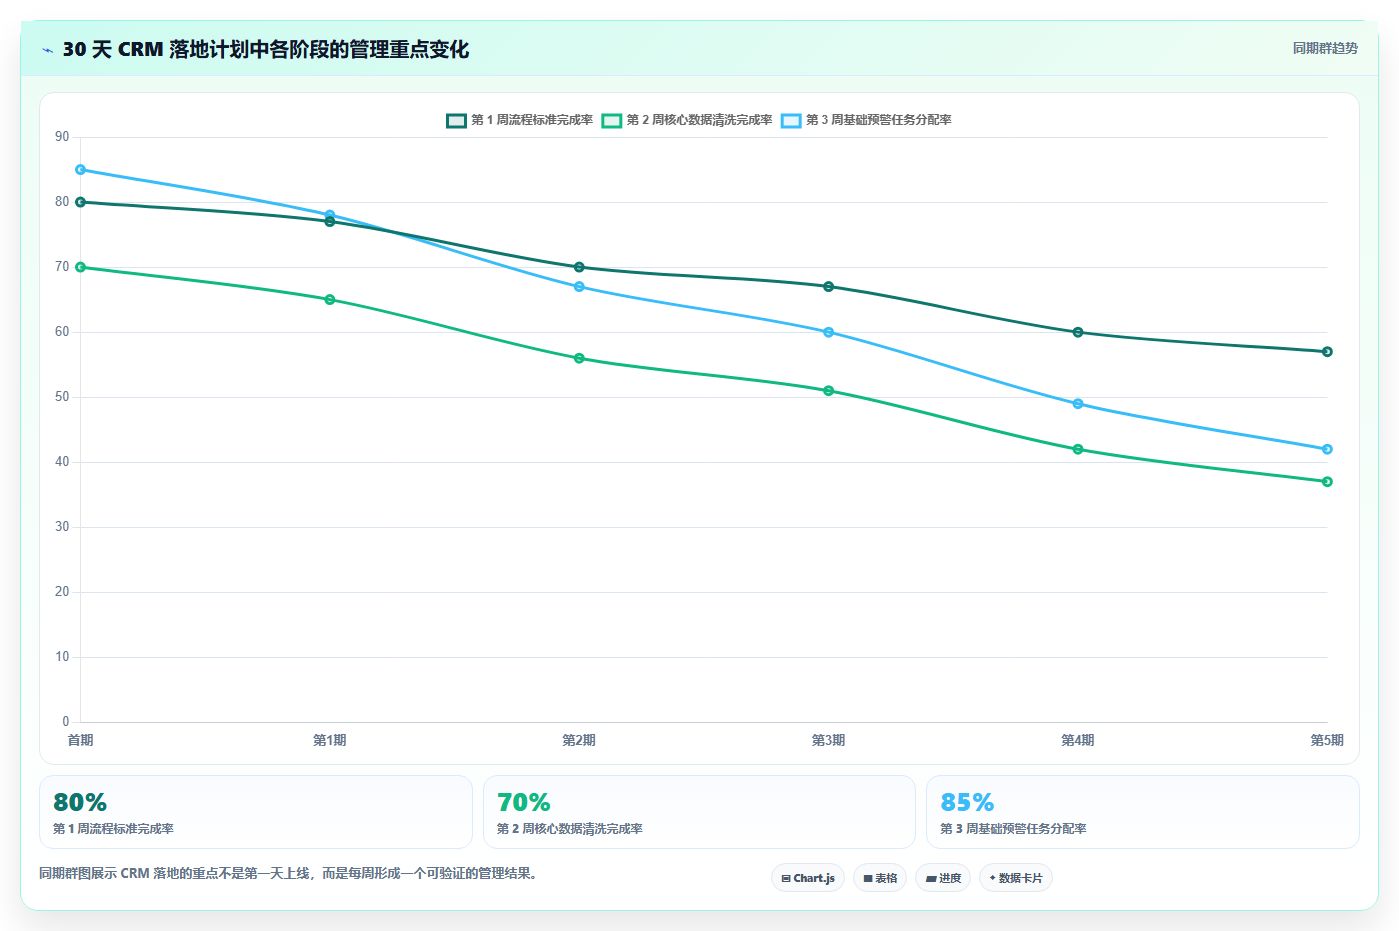
Task: Click blue data point at 第3期 (60)
Action: click(829, 332)
